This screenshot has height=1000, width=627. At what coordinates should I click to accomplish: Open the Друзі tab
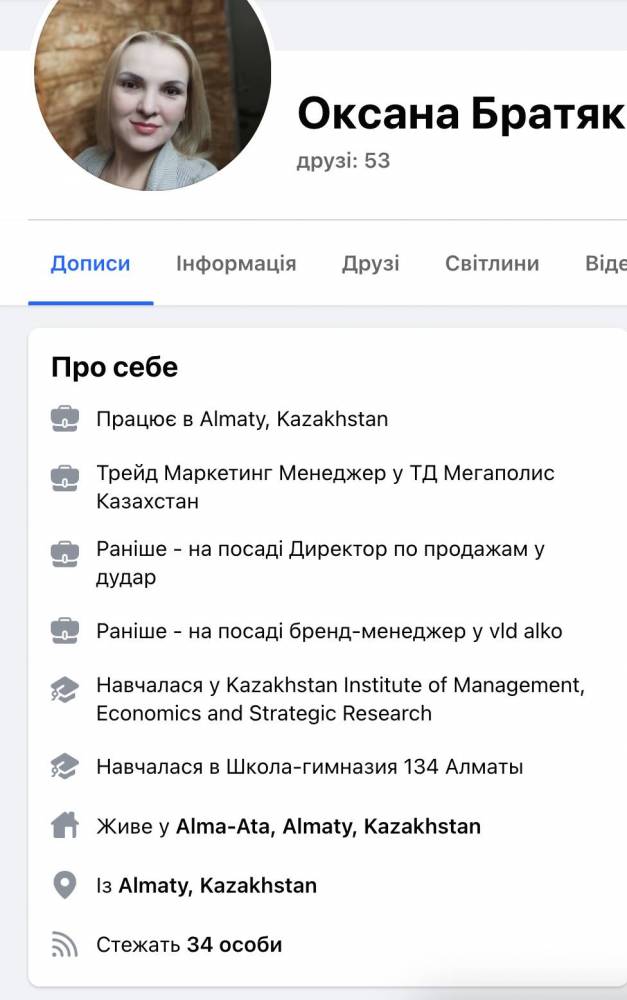tap(370, 264)
